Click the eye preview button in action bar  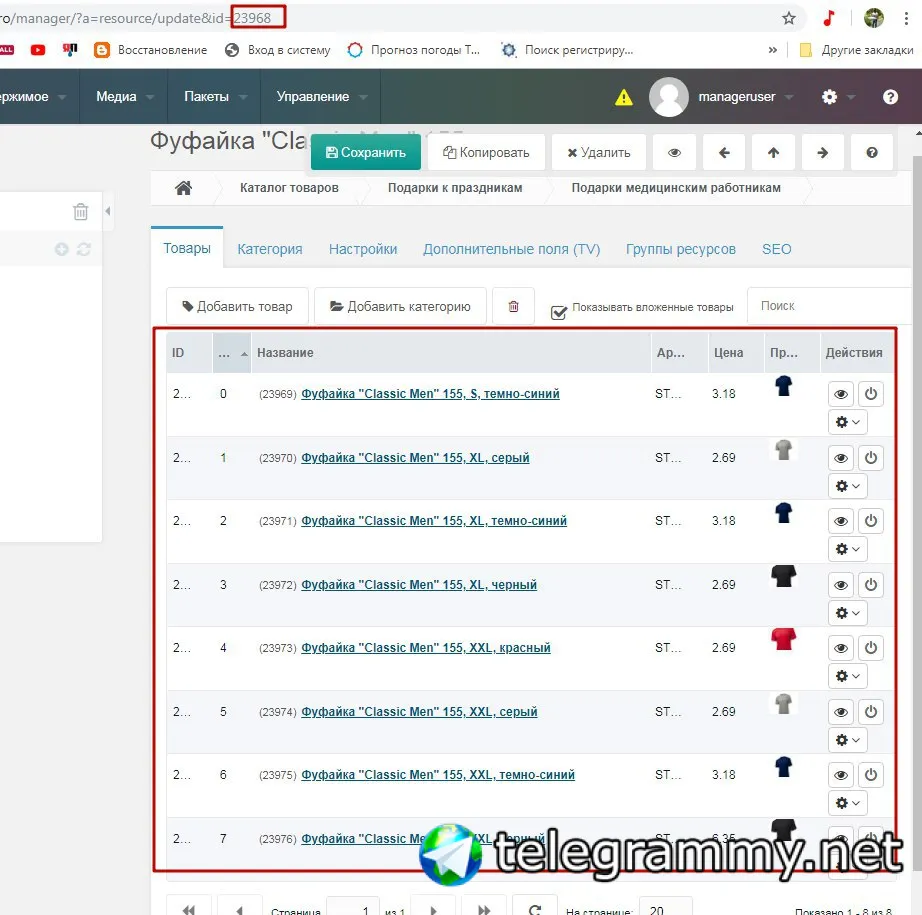(674, 152)
